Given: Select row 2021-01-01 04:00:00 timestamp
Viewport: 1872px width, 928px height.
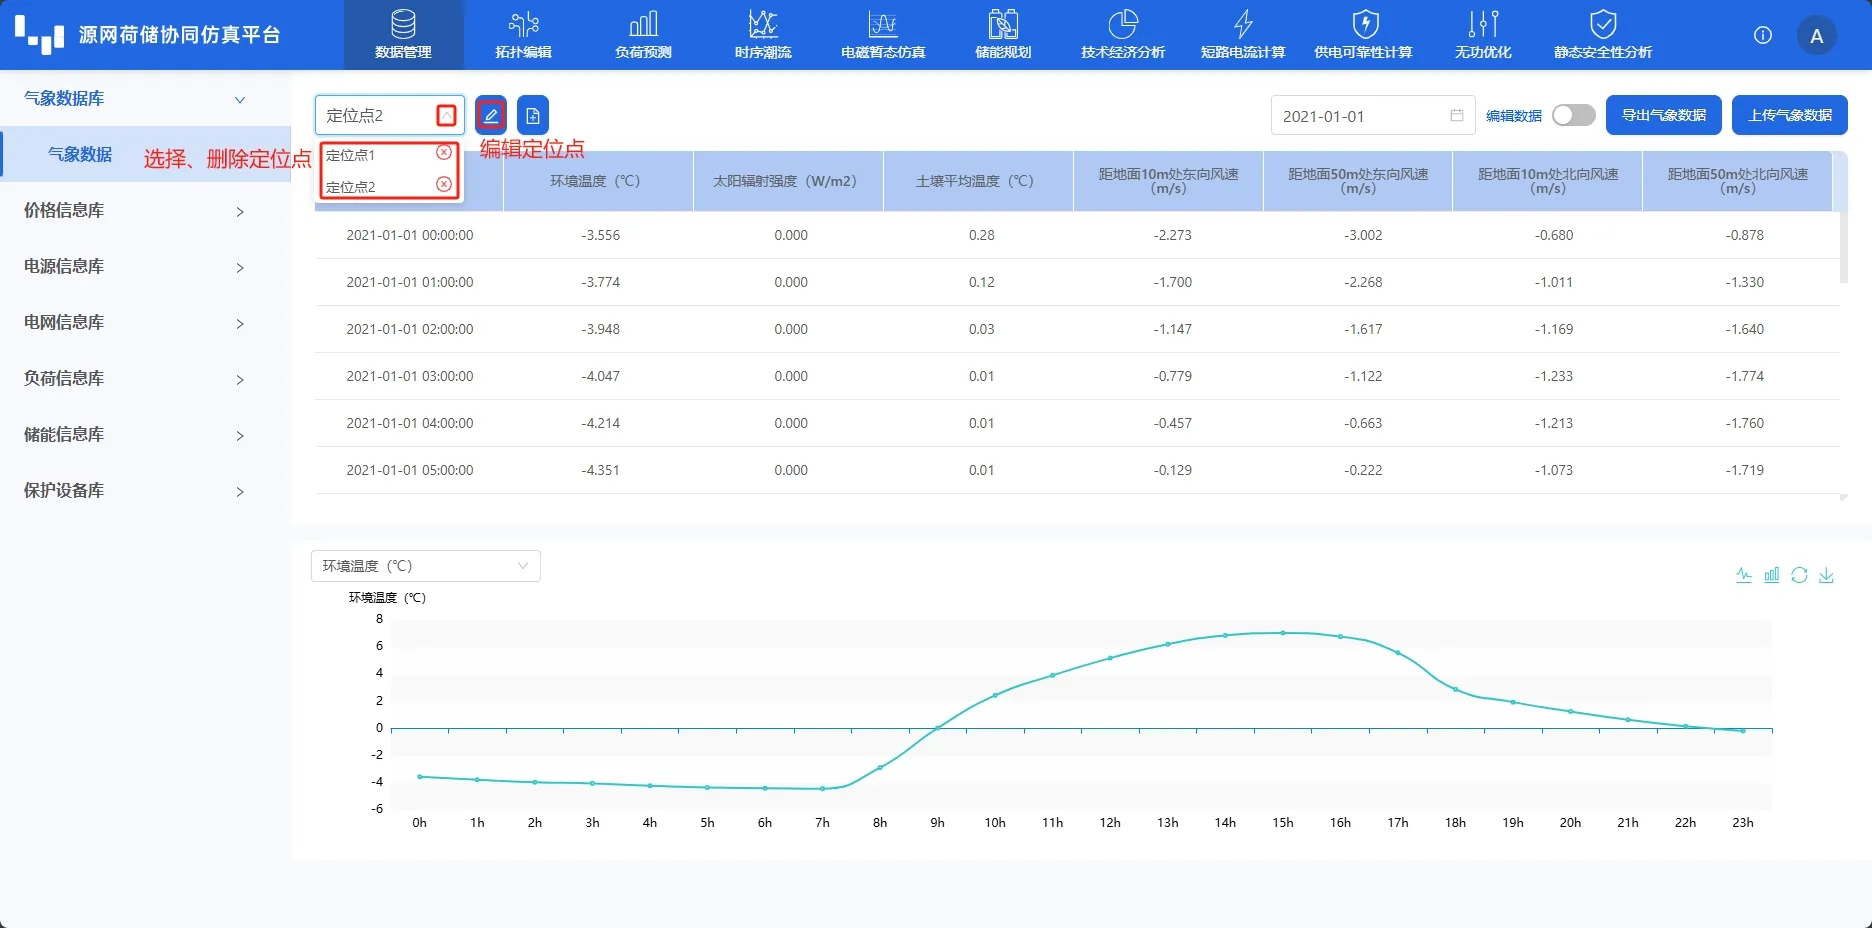Looking at the screenshot, I should [x=410, y=423].
